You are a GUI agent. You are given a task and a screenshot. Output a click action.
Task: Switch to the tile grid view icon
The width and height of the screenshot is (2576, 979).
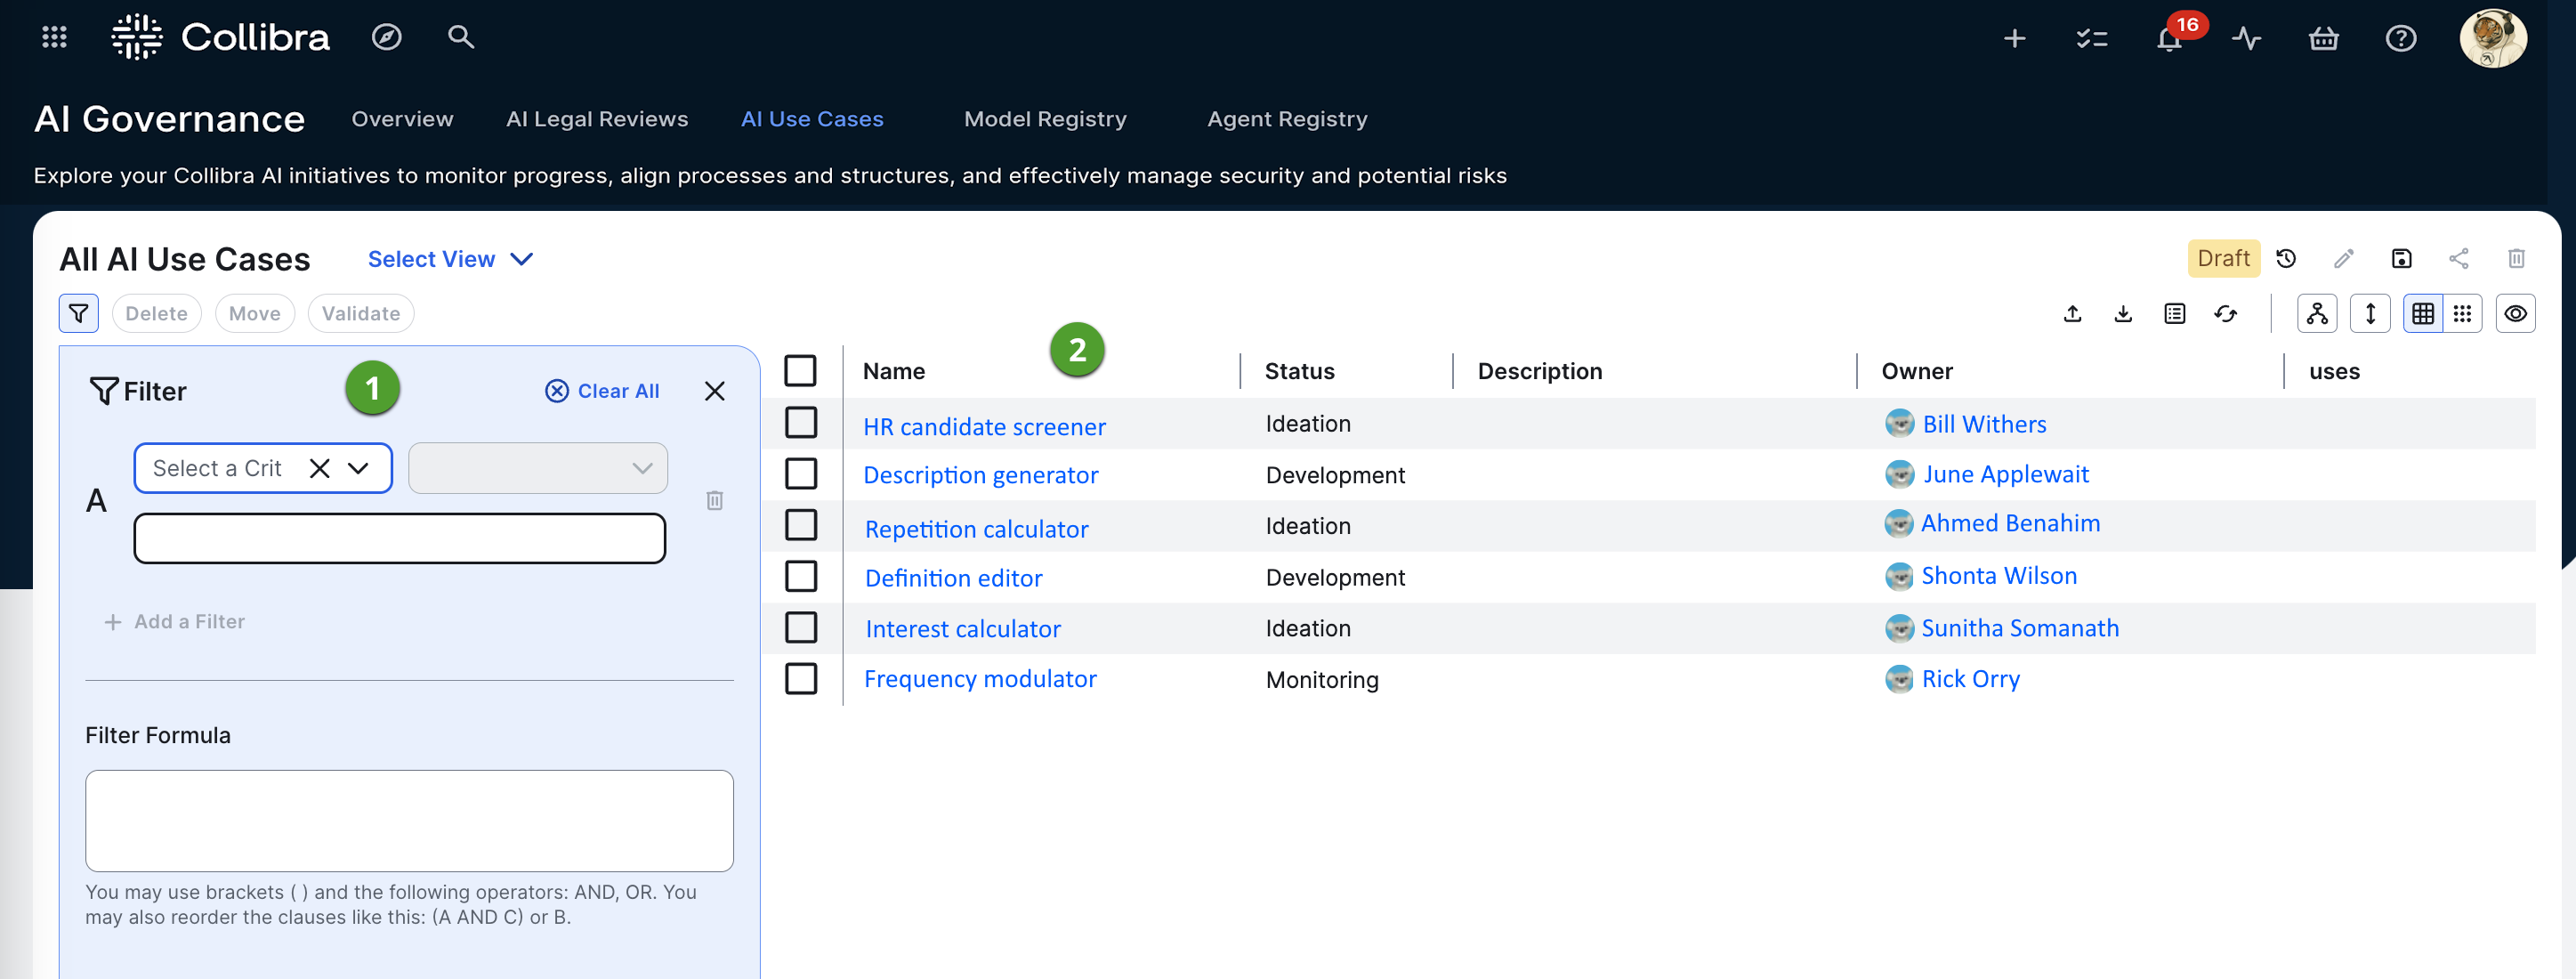tap(2462, 314)
